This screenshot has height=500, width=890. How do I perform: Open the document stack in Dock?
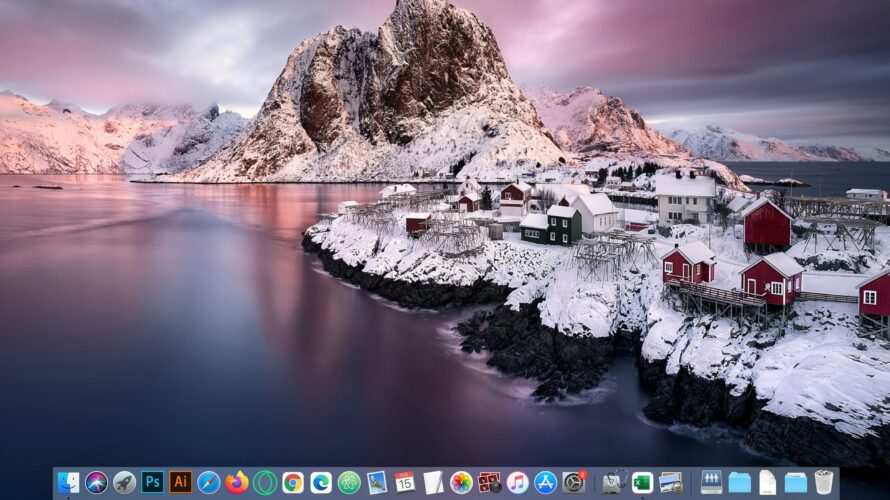(767, 482)
